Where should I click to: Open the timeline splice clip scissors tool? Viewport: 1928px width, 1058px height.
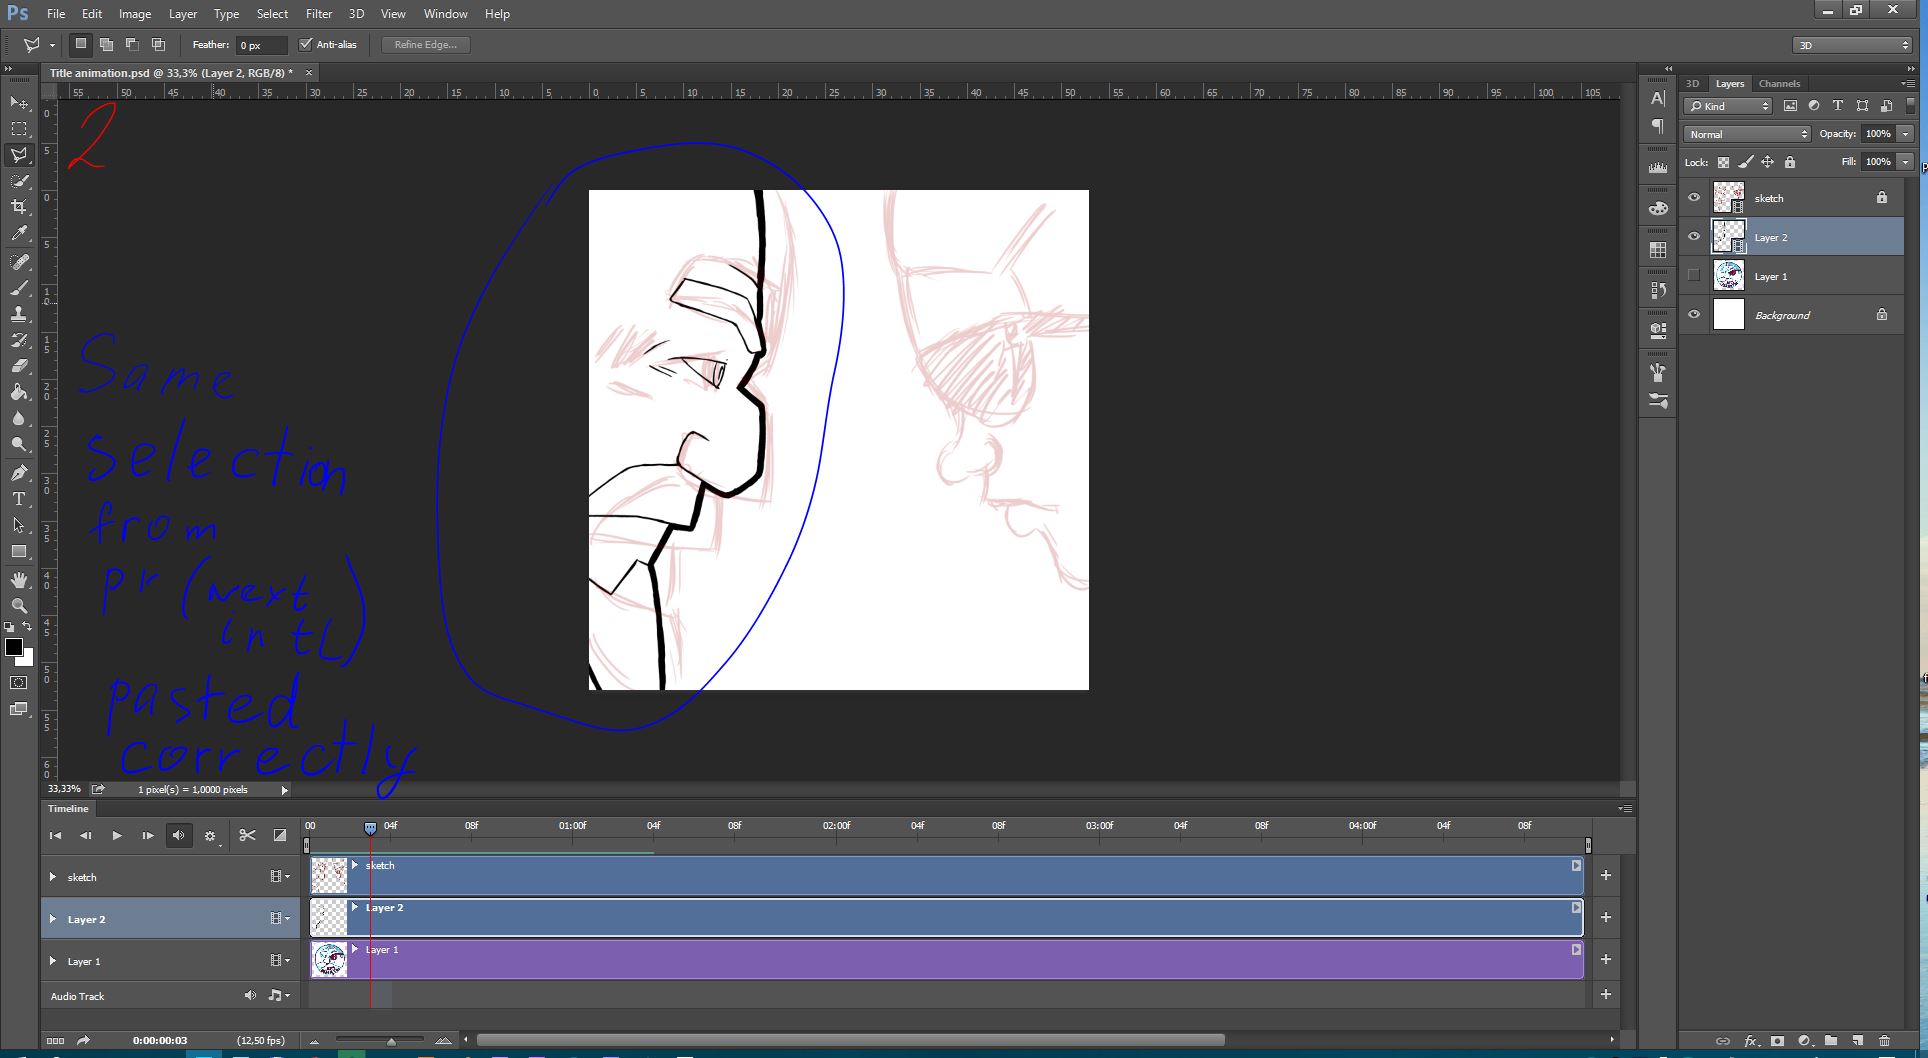(248, 835)
